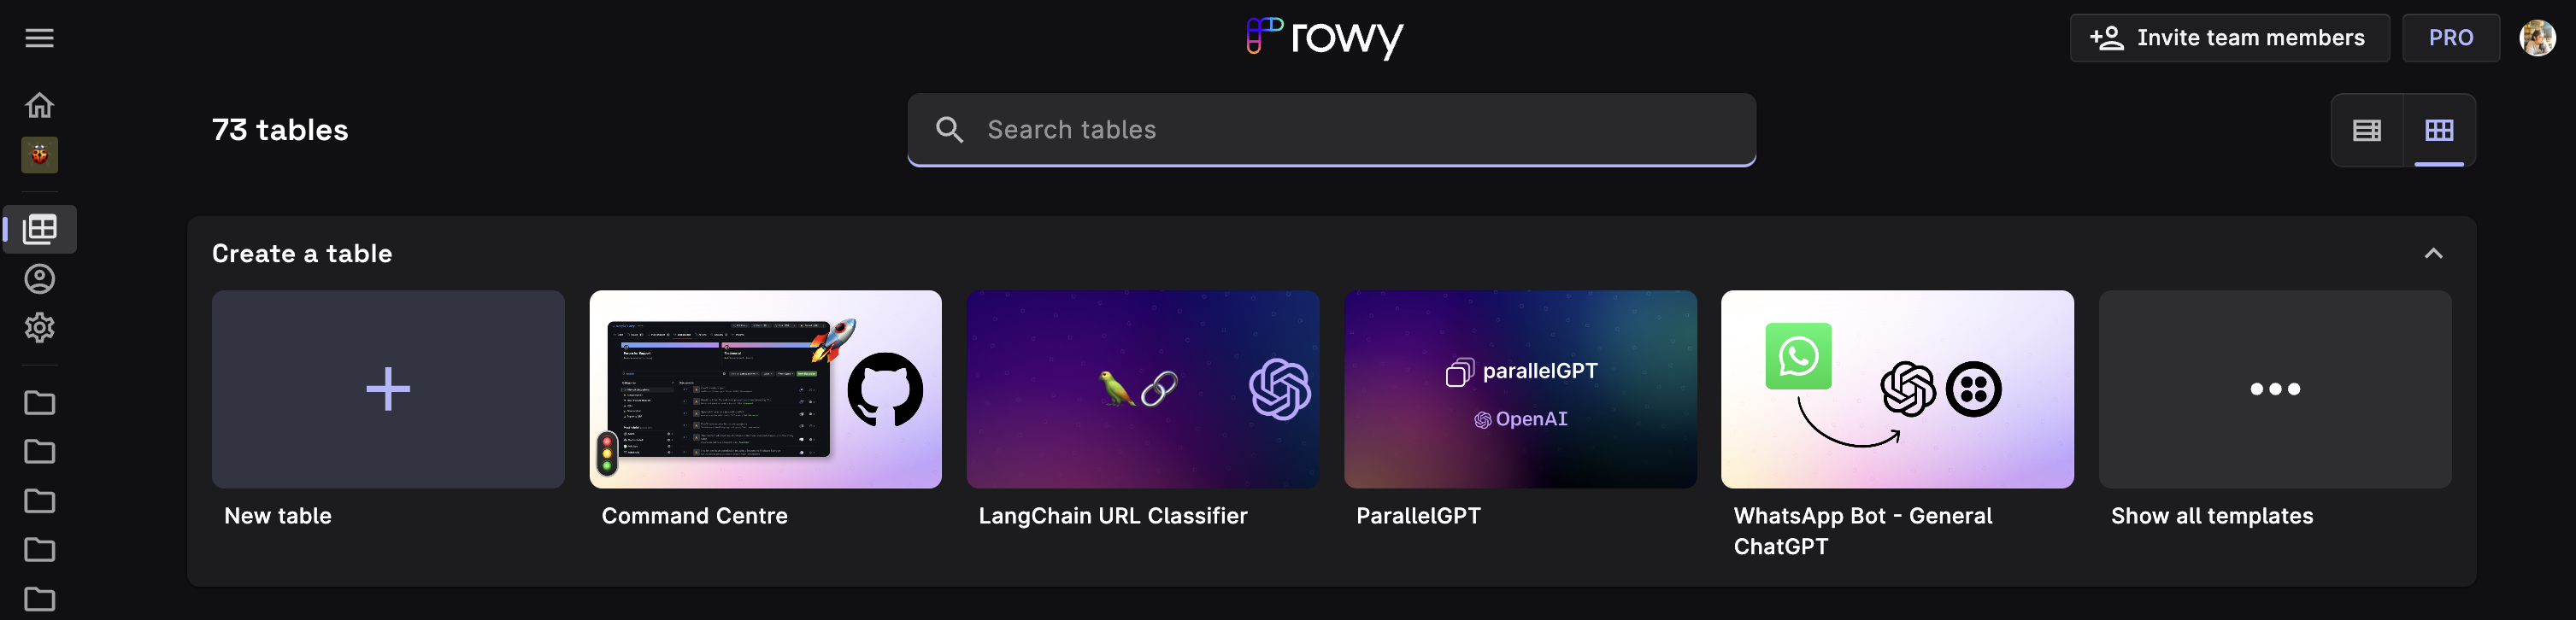Image resolution: width=2576 pixels, height=620 pixels.
Task: Choose the LangChain URL Classifier template
Action: click(x=1142, y=389)
